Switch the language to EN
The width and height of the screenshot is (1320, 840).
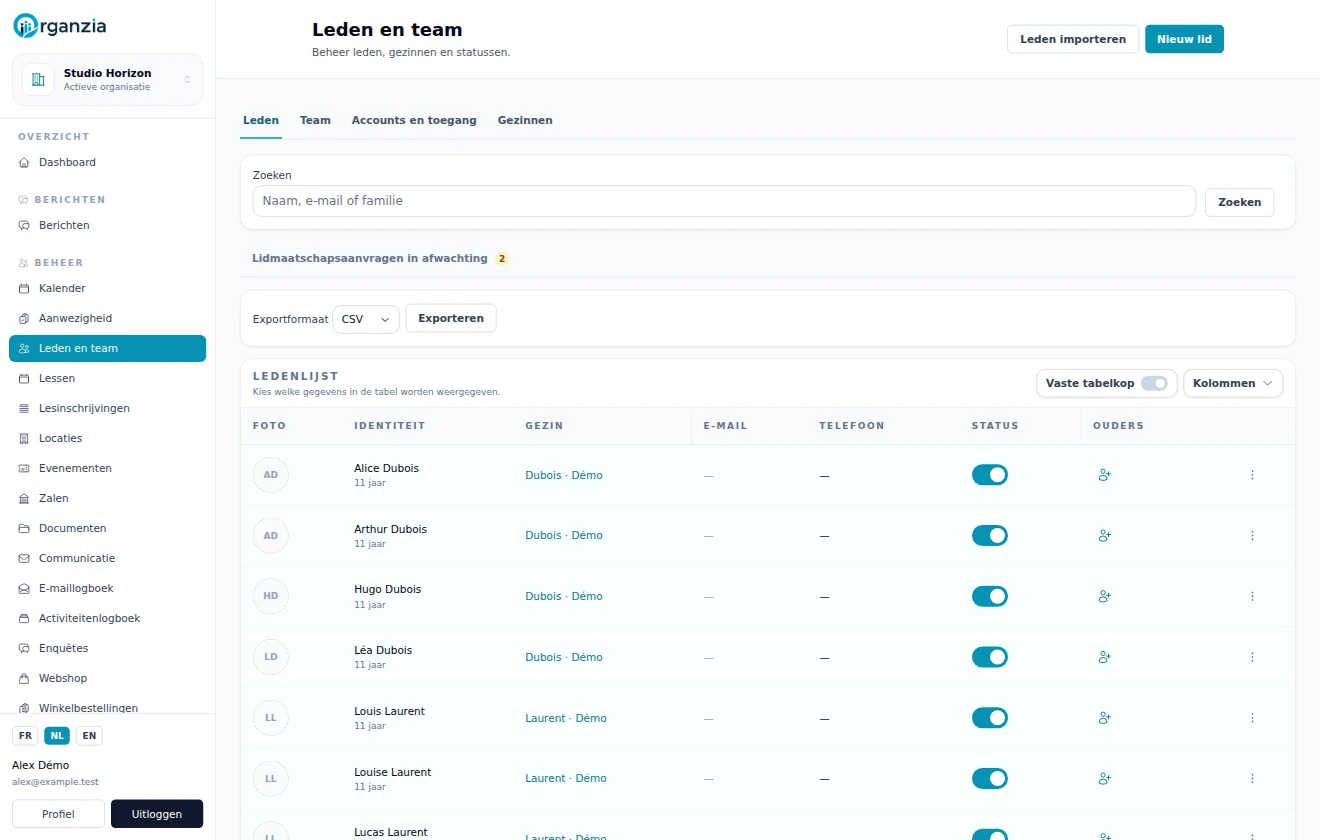click(x=89, y=736)
